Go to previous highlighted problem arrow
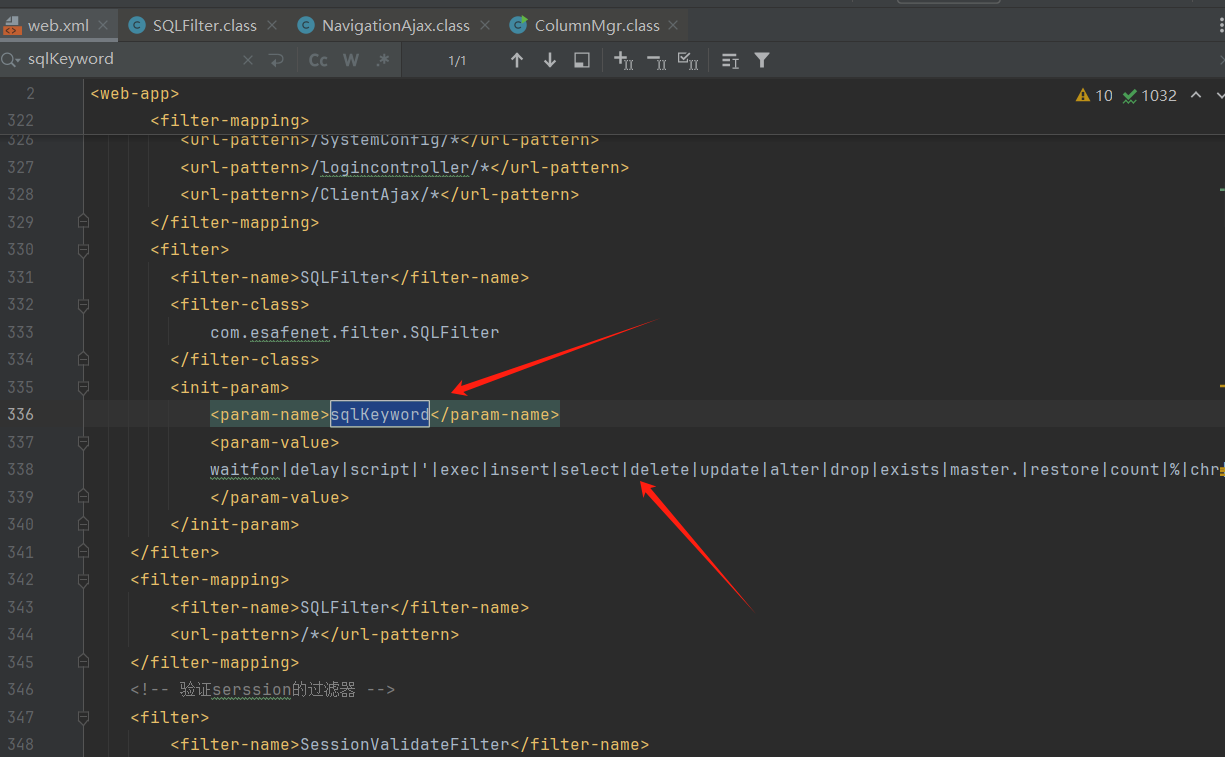1225x757 pixels. (x=1195, y=95)
